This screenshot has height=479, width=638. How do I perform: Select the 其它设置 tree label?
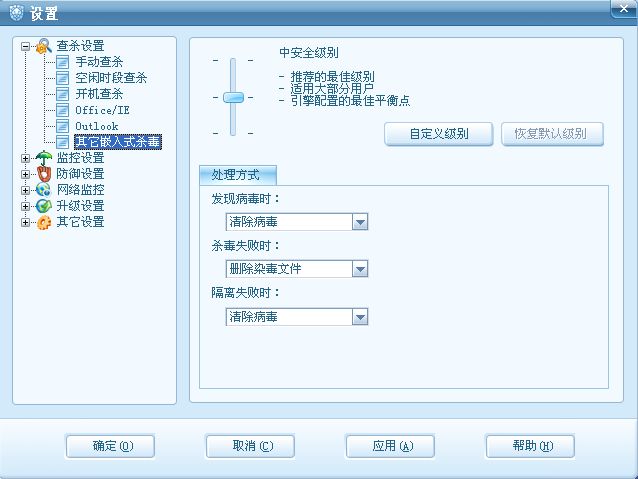(x=80, y=222)
